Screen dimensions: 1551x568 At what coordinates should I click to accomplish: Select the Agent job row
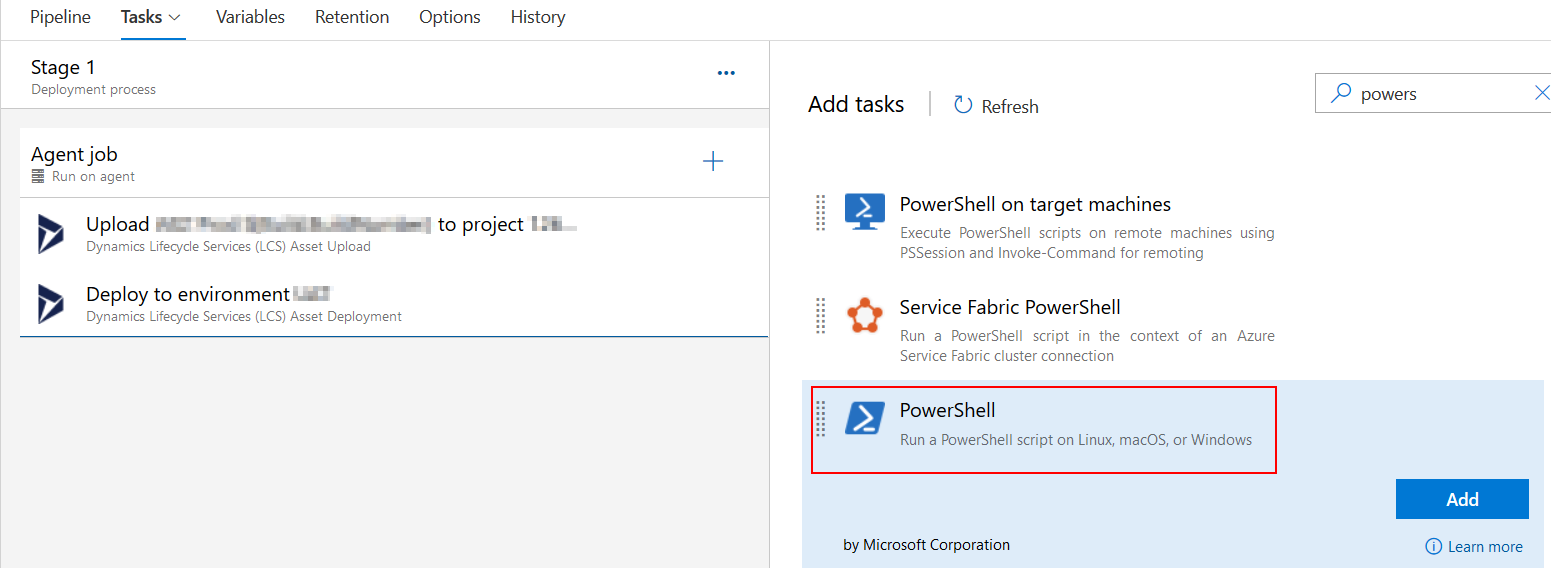click(x=394, y=163)
